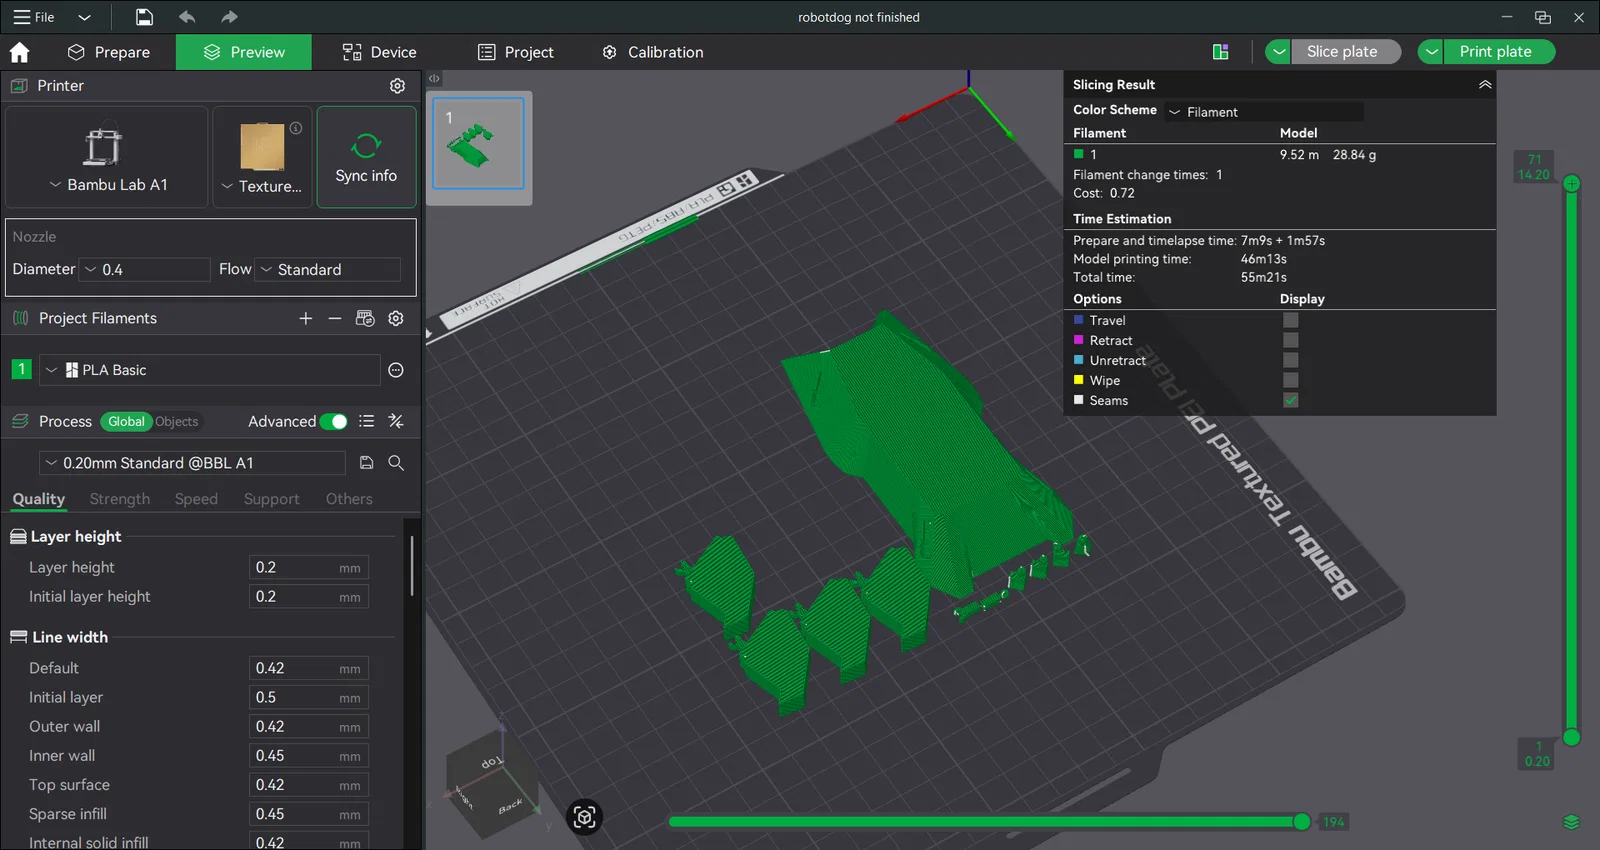The width and height of the screenshot is (1600, 850).
Task: Add a new project filament with plus icon
Action: coord(306,318)
